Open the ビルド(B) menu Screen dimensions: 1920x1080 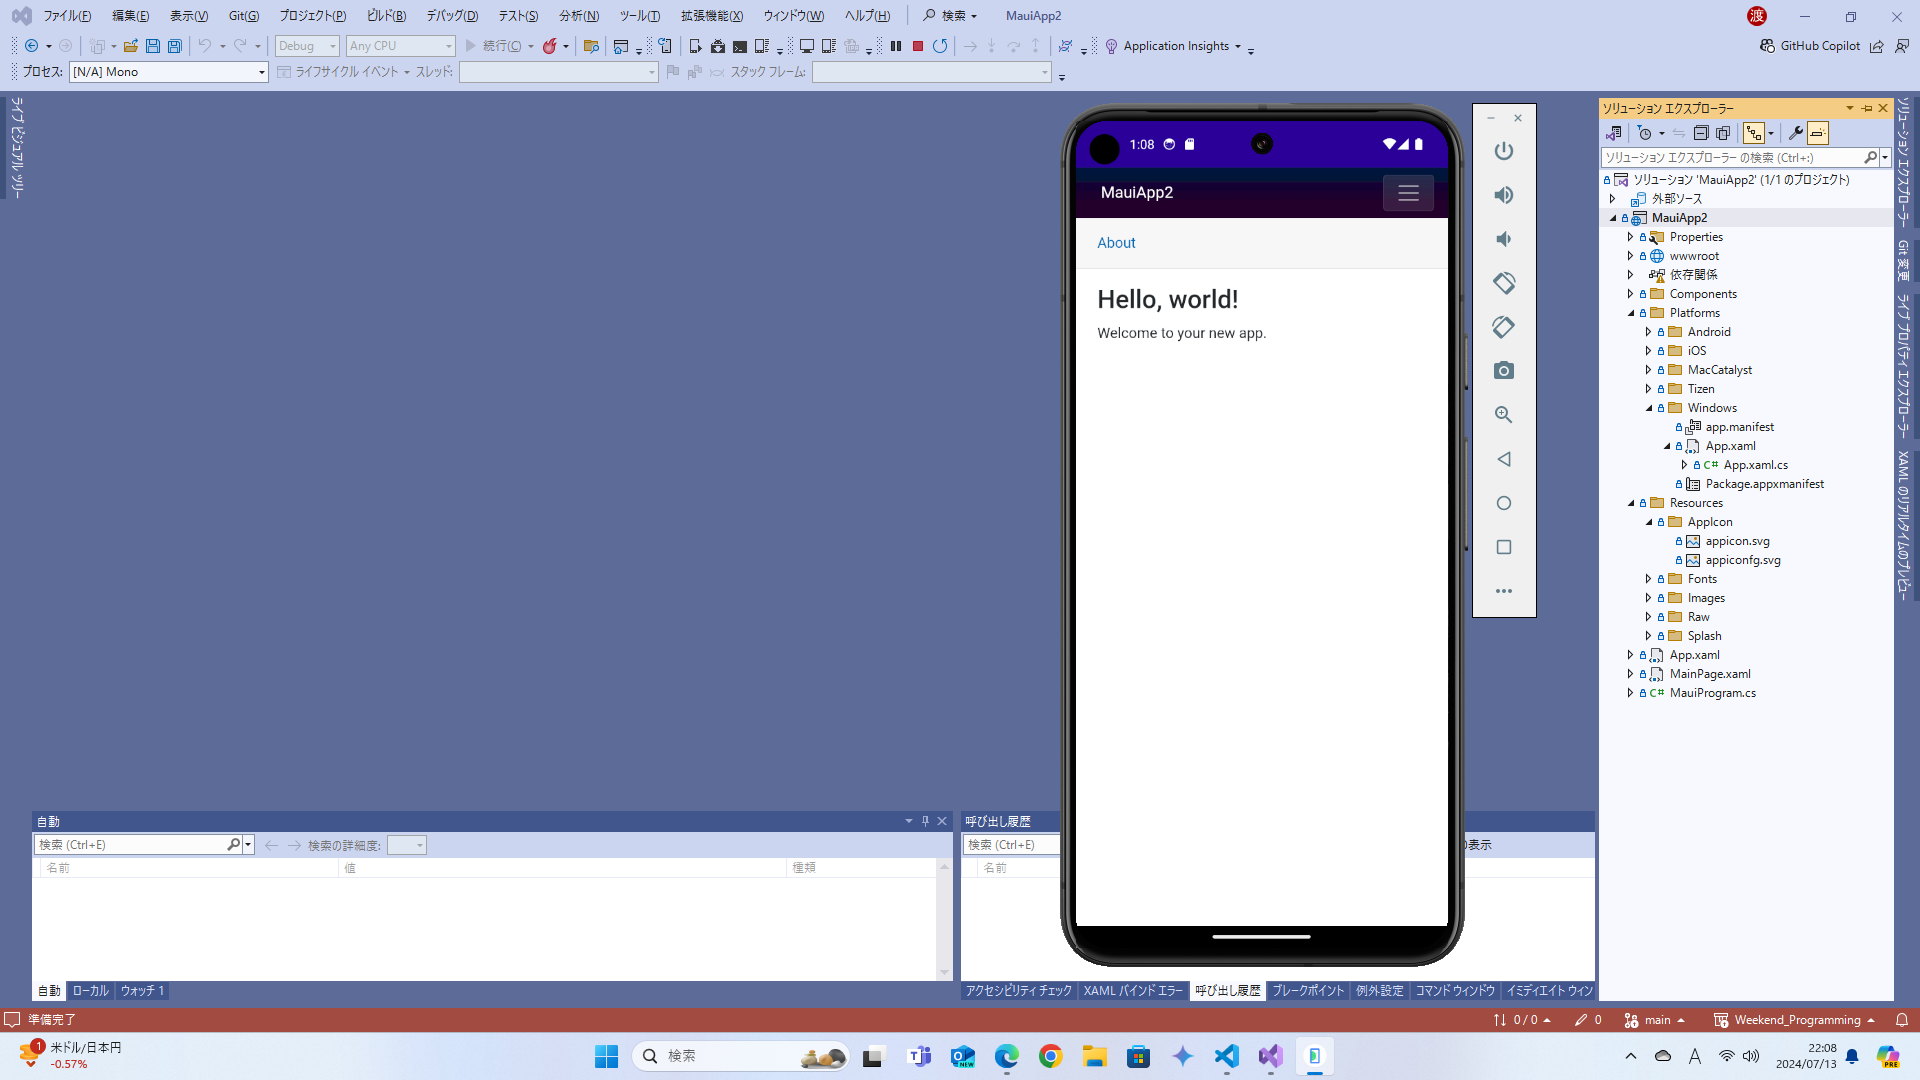(x=386, y=16)
